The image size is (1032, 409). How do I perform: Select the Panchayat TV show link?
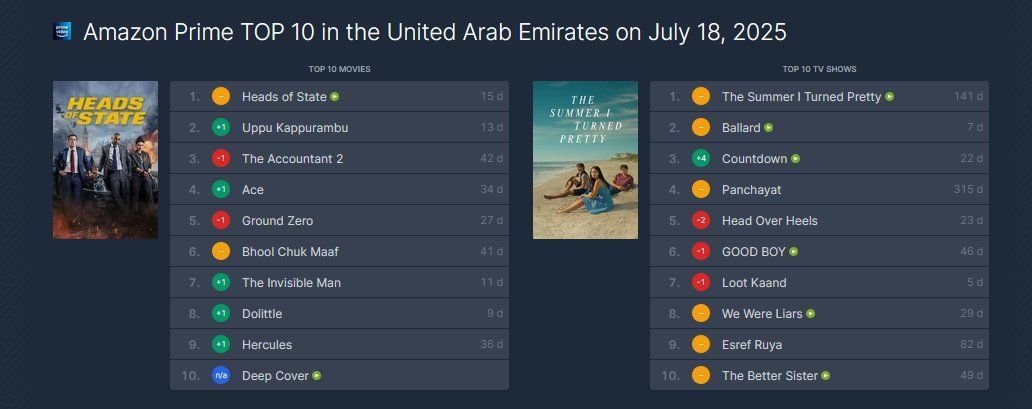click(x=751, y=190)
